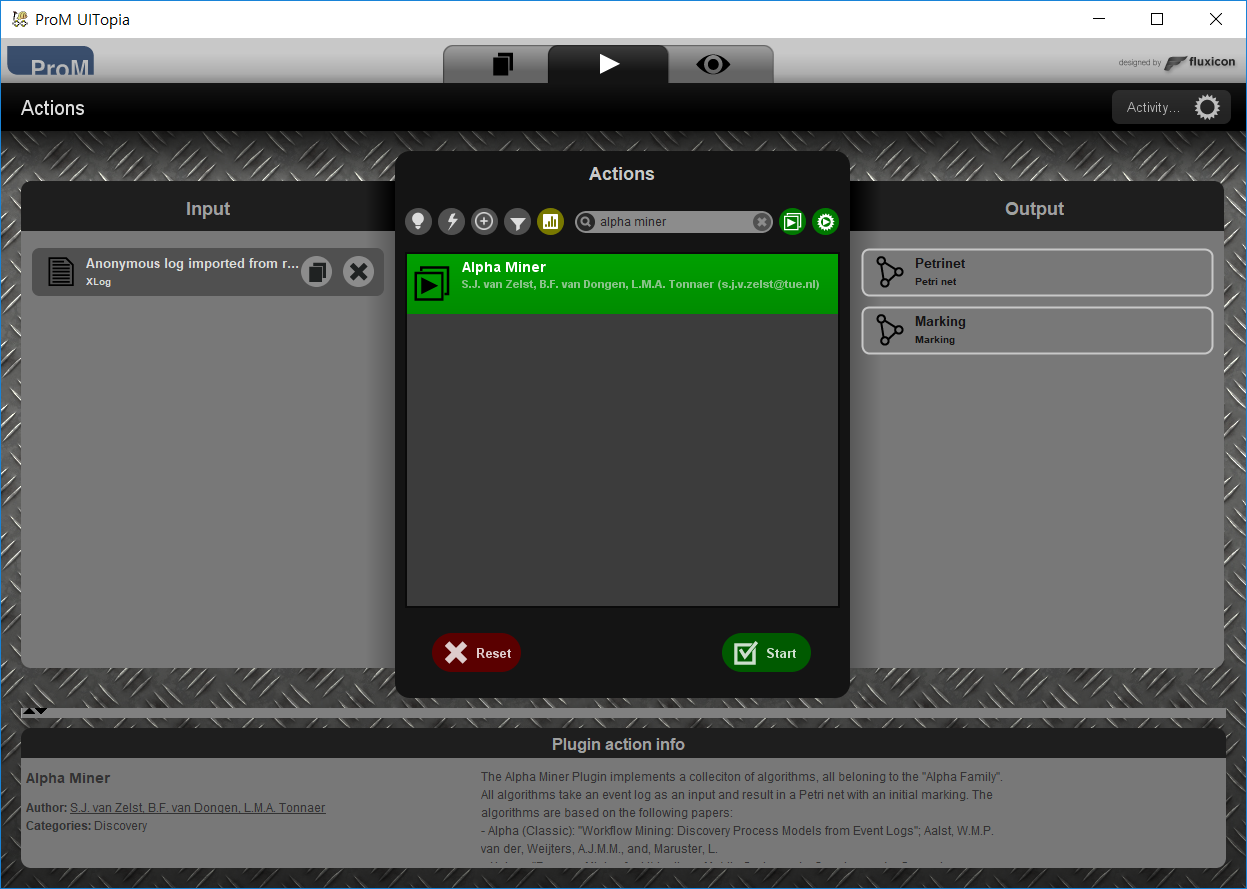Switch to the Actions play tab
Screen dimensions: 1247x889
tap(608, 64)
